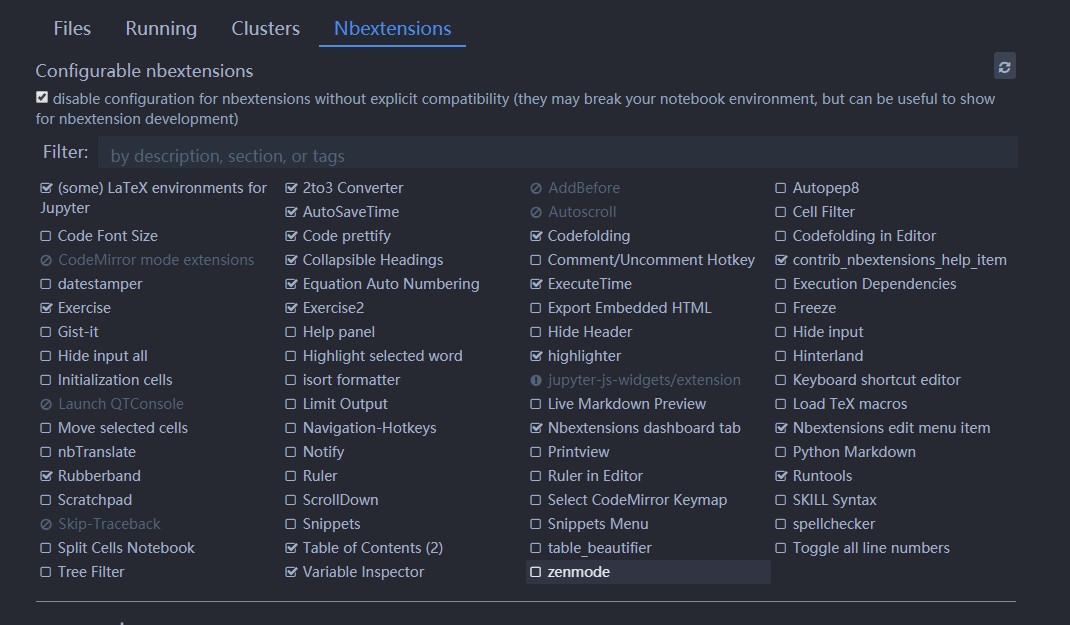Open the Running tab

coord(161,29)
